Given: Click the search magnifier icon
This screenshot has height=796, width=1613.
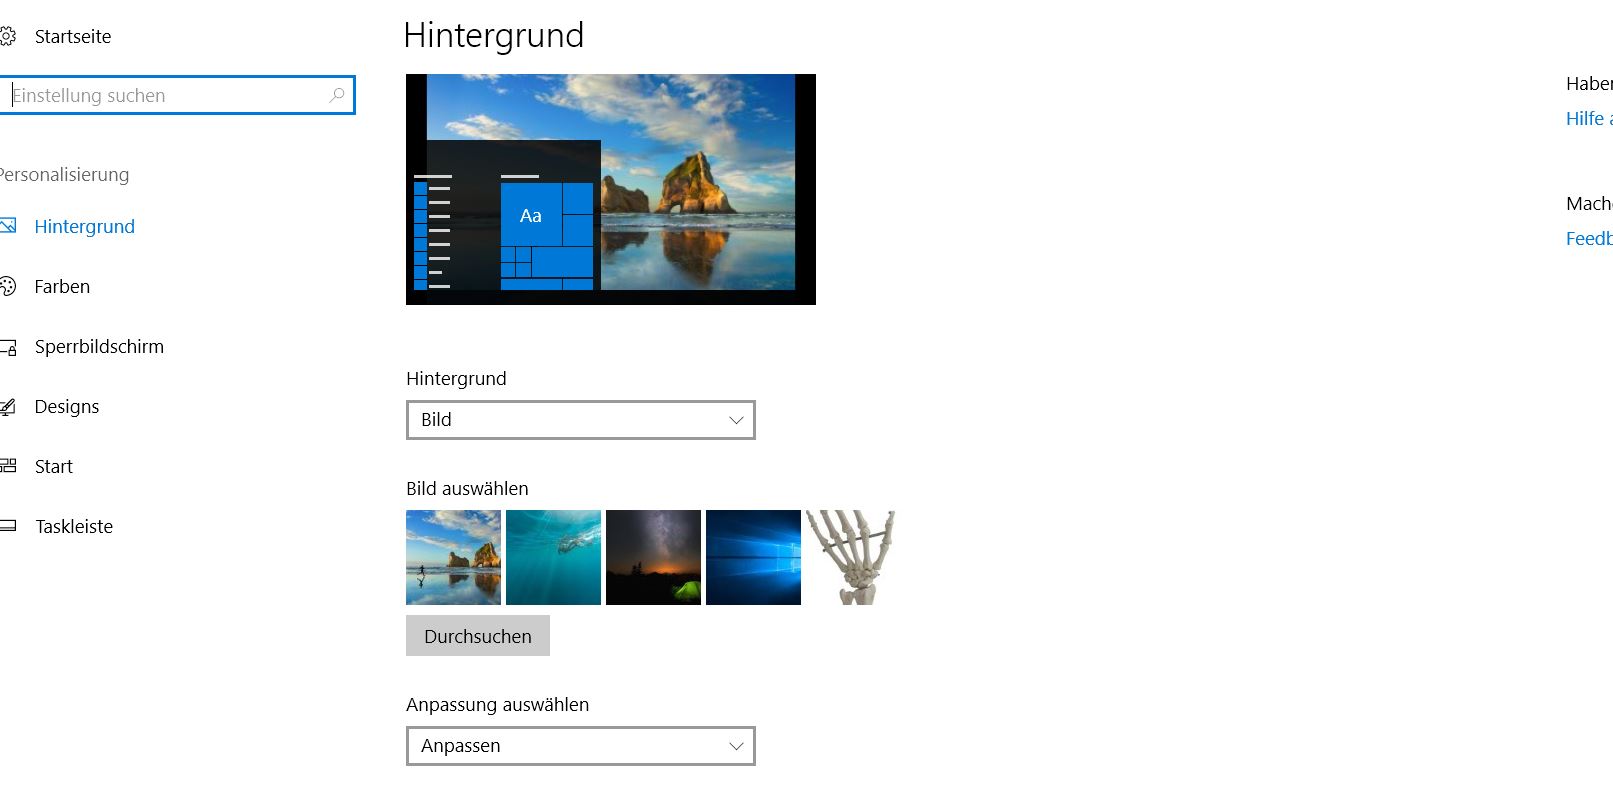Looking at the screenshot, I should pyautogui.click(x=337, y=95).
